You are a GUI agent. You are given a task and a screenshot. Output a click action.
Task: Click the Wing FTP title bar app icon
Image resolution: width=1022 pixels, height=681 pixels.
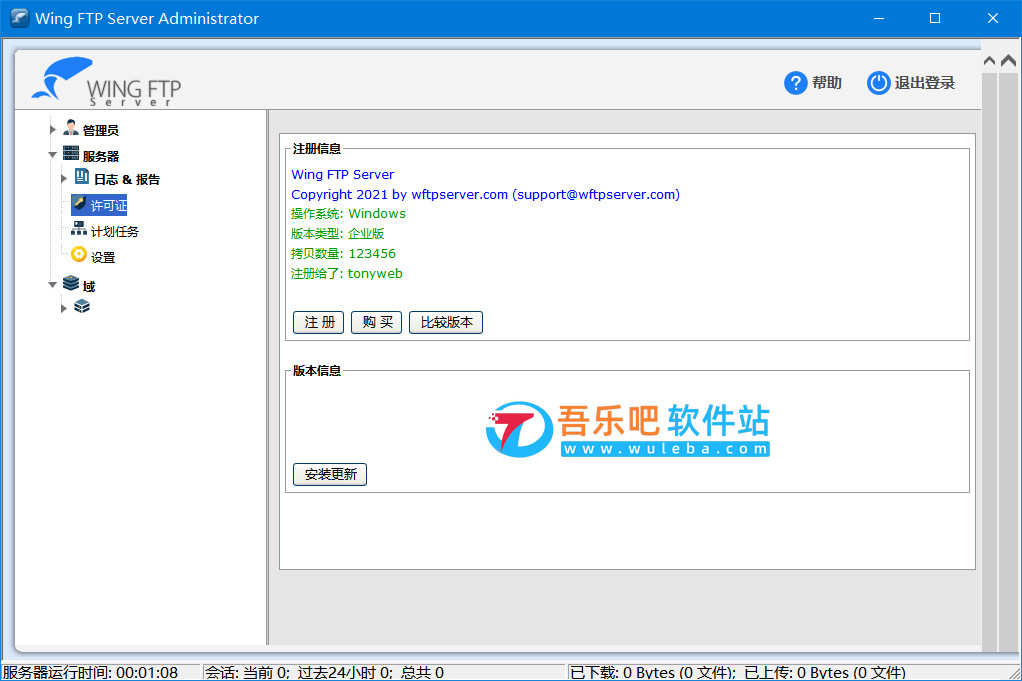pos(20,18)
